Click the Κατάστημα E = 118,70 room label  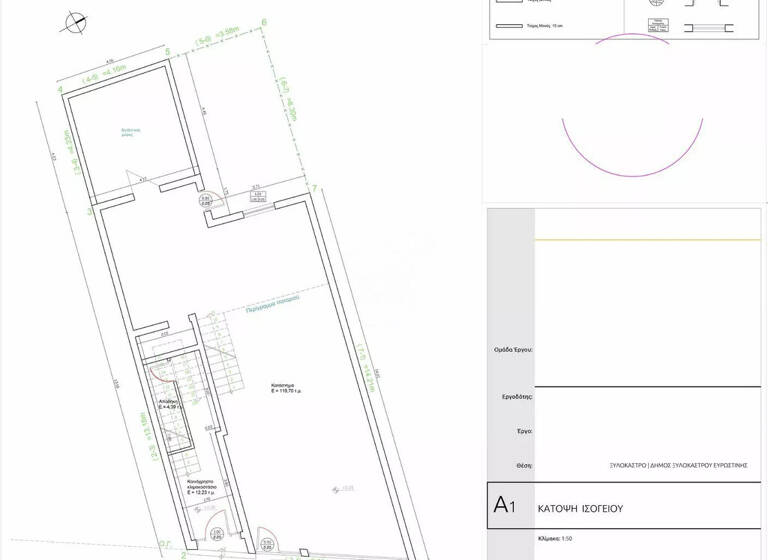tap(287, 387)
